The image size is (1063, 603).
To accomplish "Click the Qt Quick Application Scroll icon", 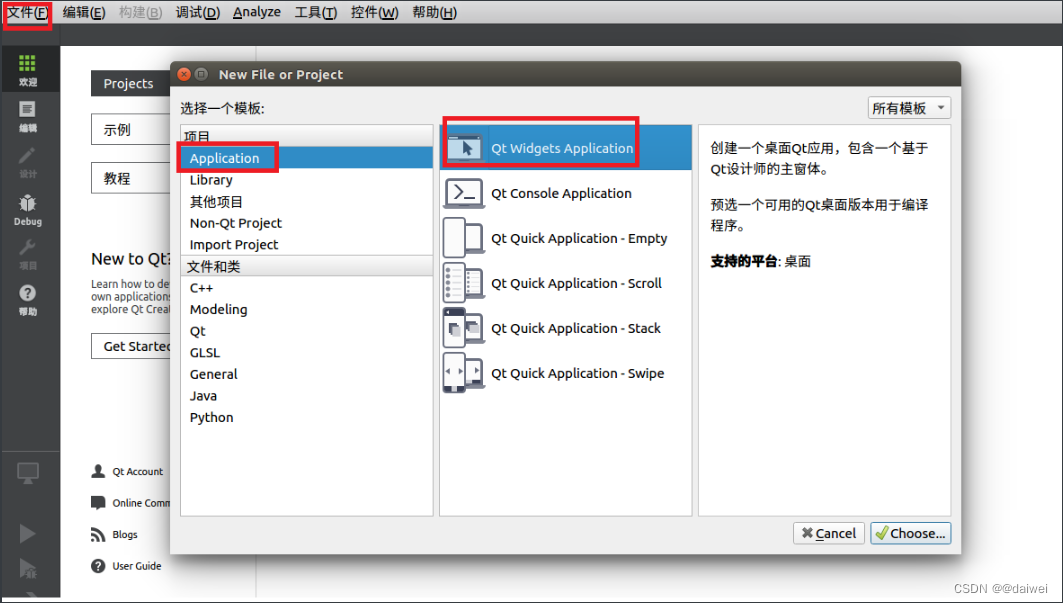I will pyautogui.click(x=464, y=283).
